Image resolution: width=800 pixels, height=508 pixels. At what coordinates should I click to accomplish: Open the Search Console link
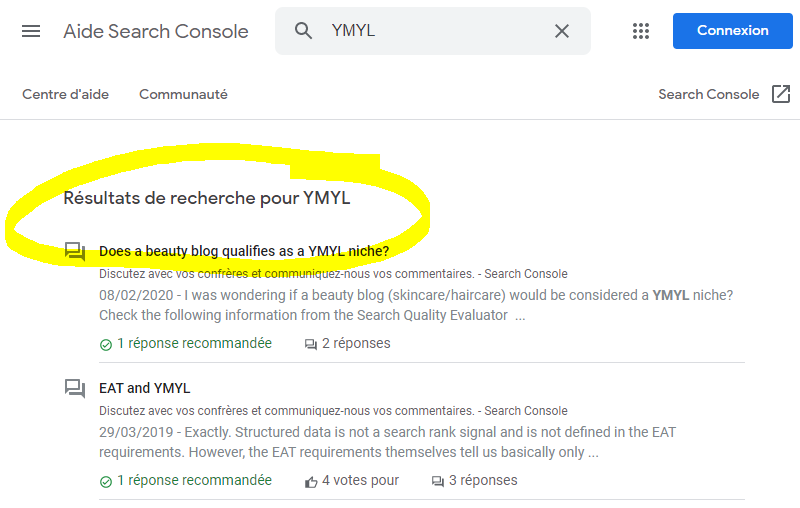point(709,94)
